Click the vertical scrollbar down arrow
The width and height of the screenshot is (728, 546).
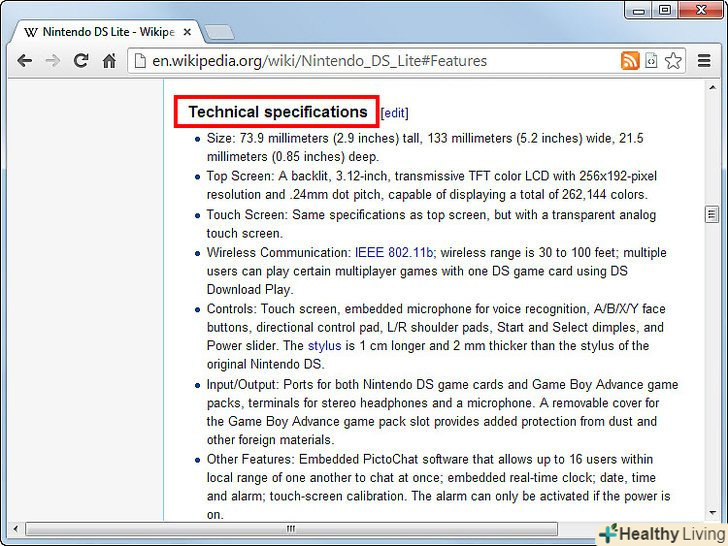tap(712, 513)
